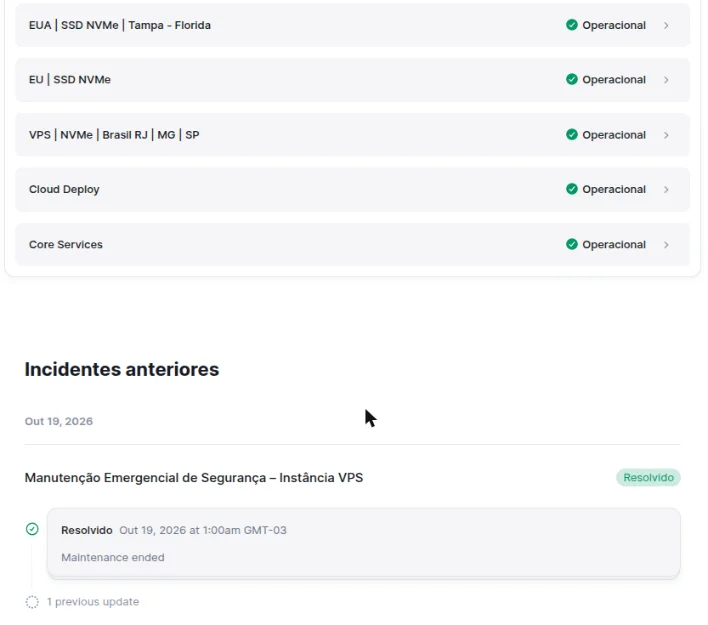This screenshot has width=708, height=625.
Task: Expand the EU | SSD NVMe row chevron
Action: coord(666,80)
